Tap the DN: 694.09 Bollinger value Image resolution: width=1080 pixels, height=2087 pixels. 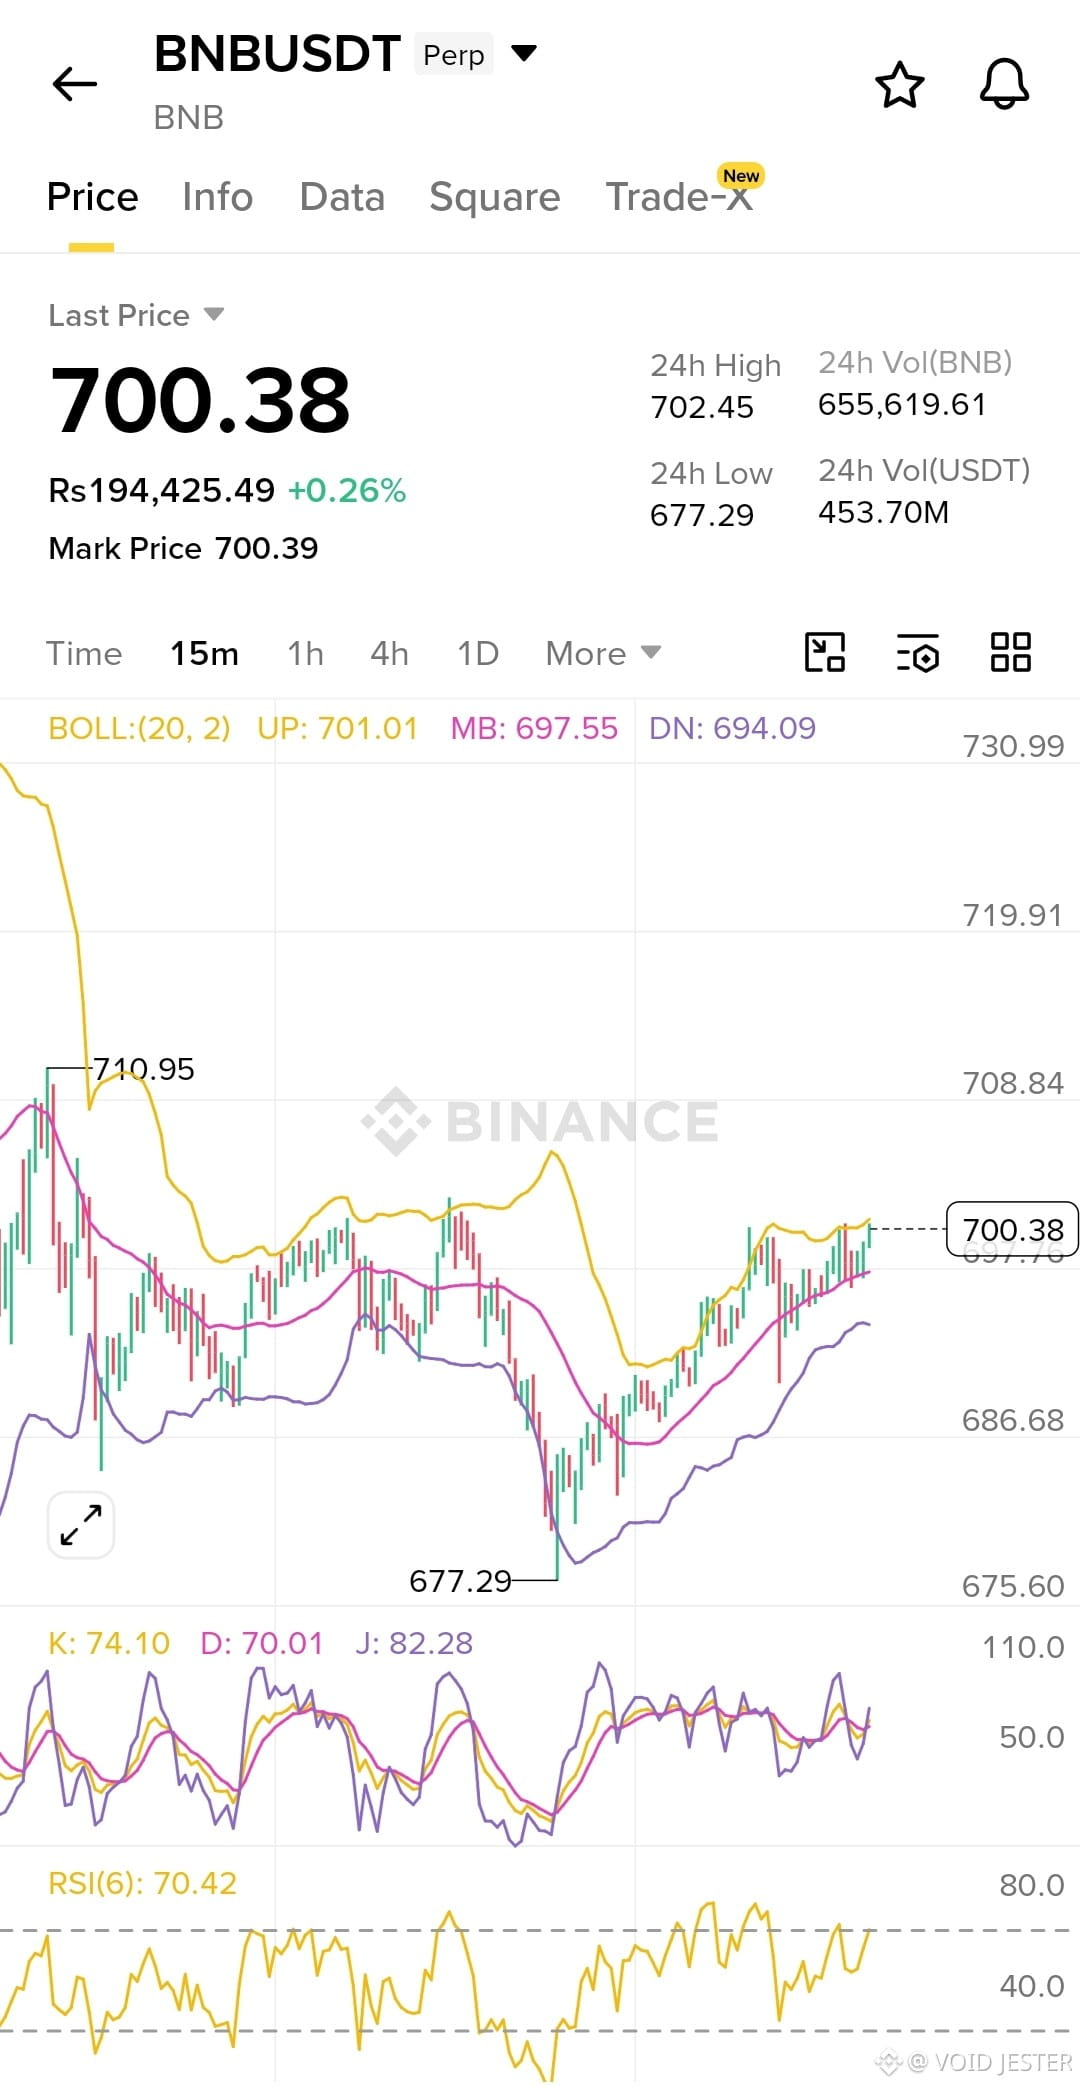coord(732,728)
